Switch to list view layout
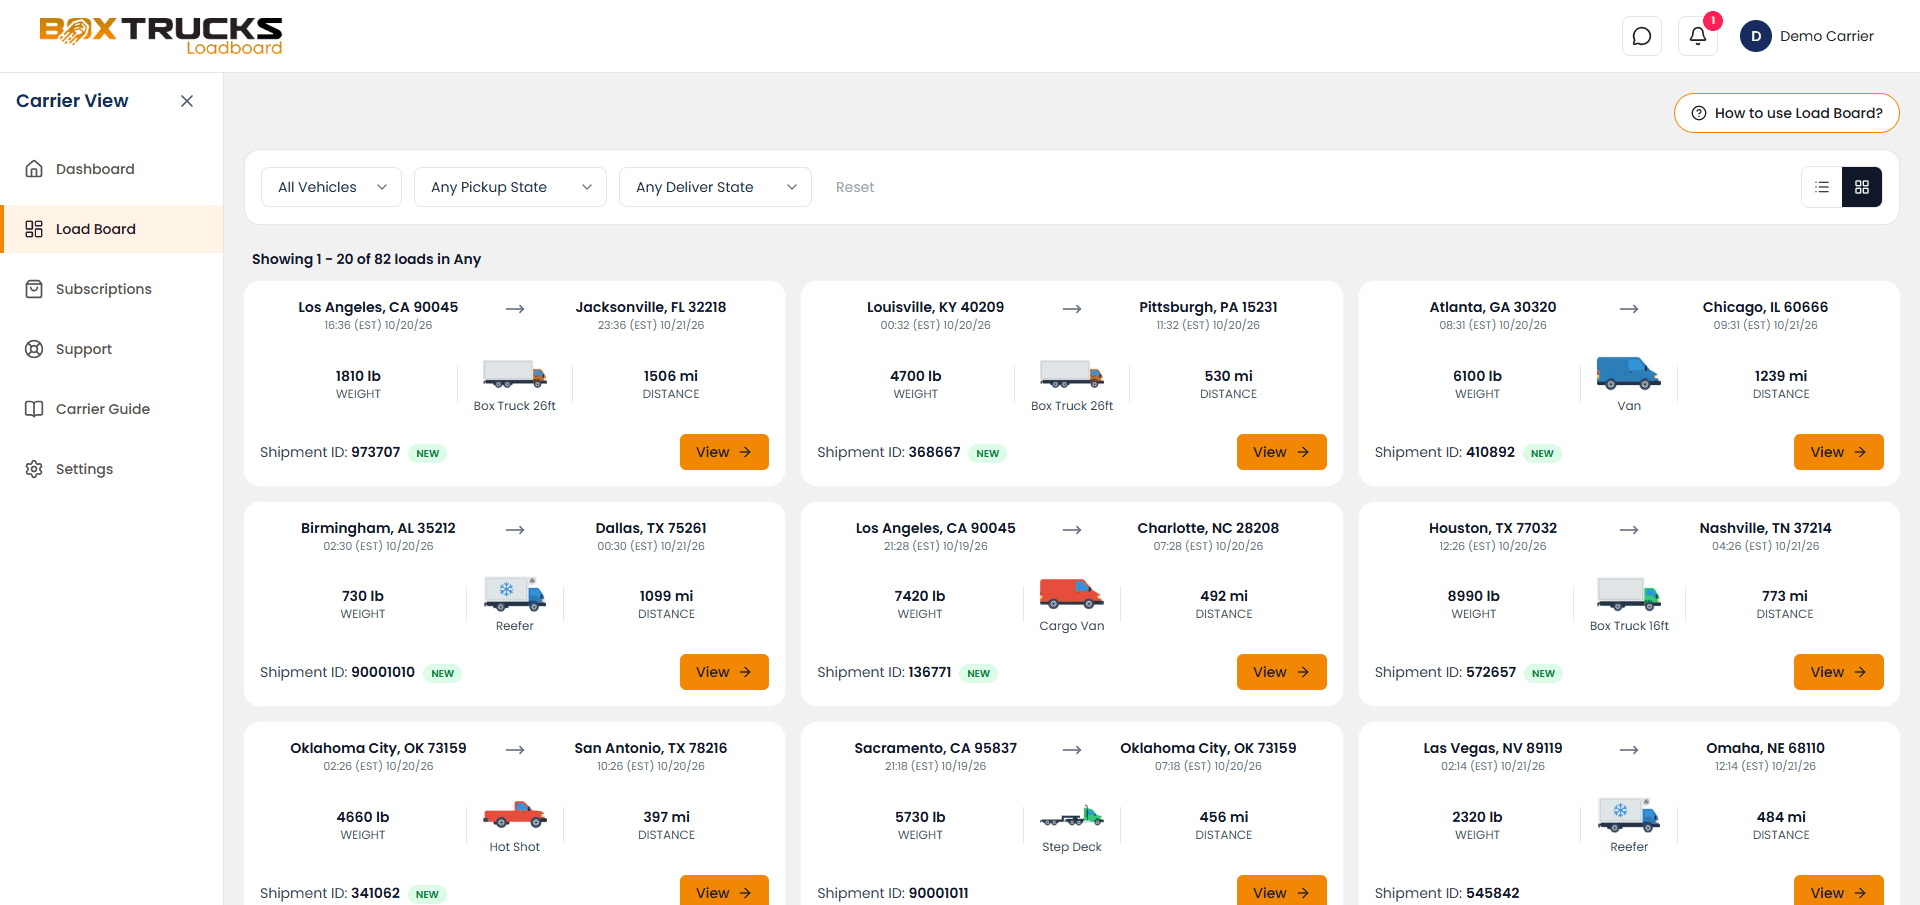This screenshot has height=905, width=1920. (x=1822, y=187)
